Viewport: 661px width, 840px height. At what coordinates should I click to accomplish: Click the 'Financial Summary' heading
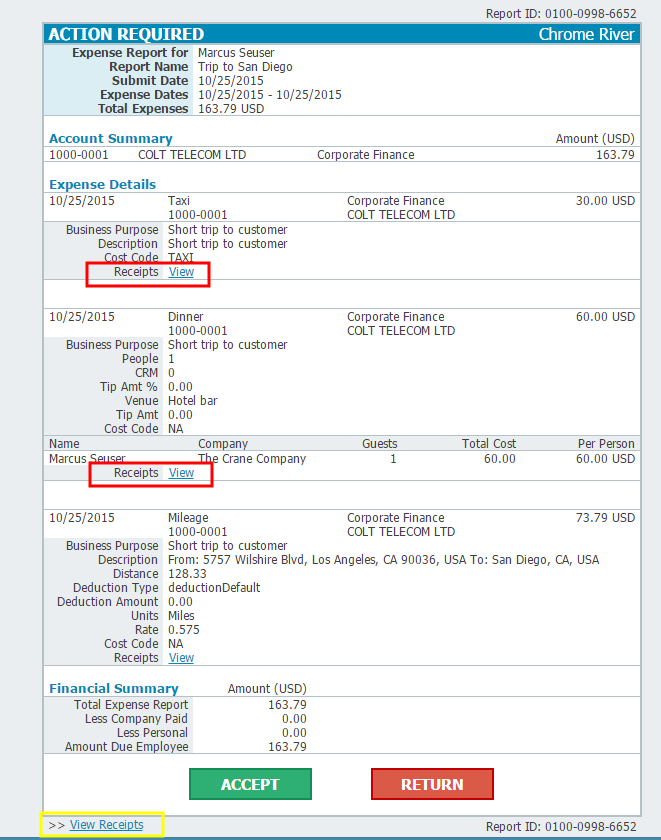point(114,688)
